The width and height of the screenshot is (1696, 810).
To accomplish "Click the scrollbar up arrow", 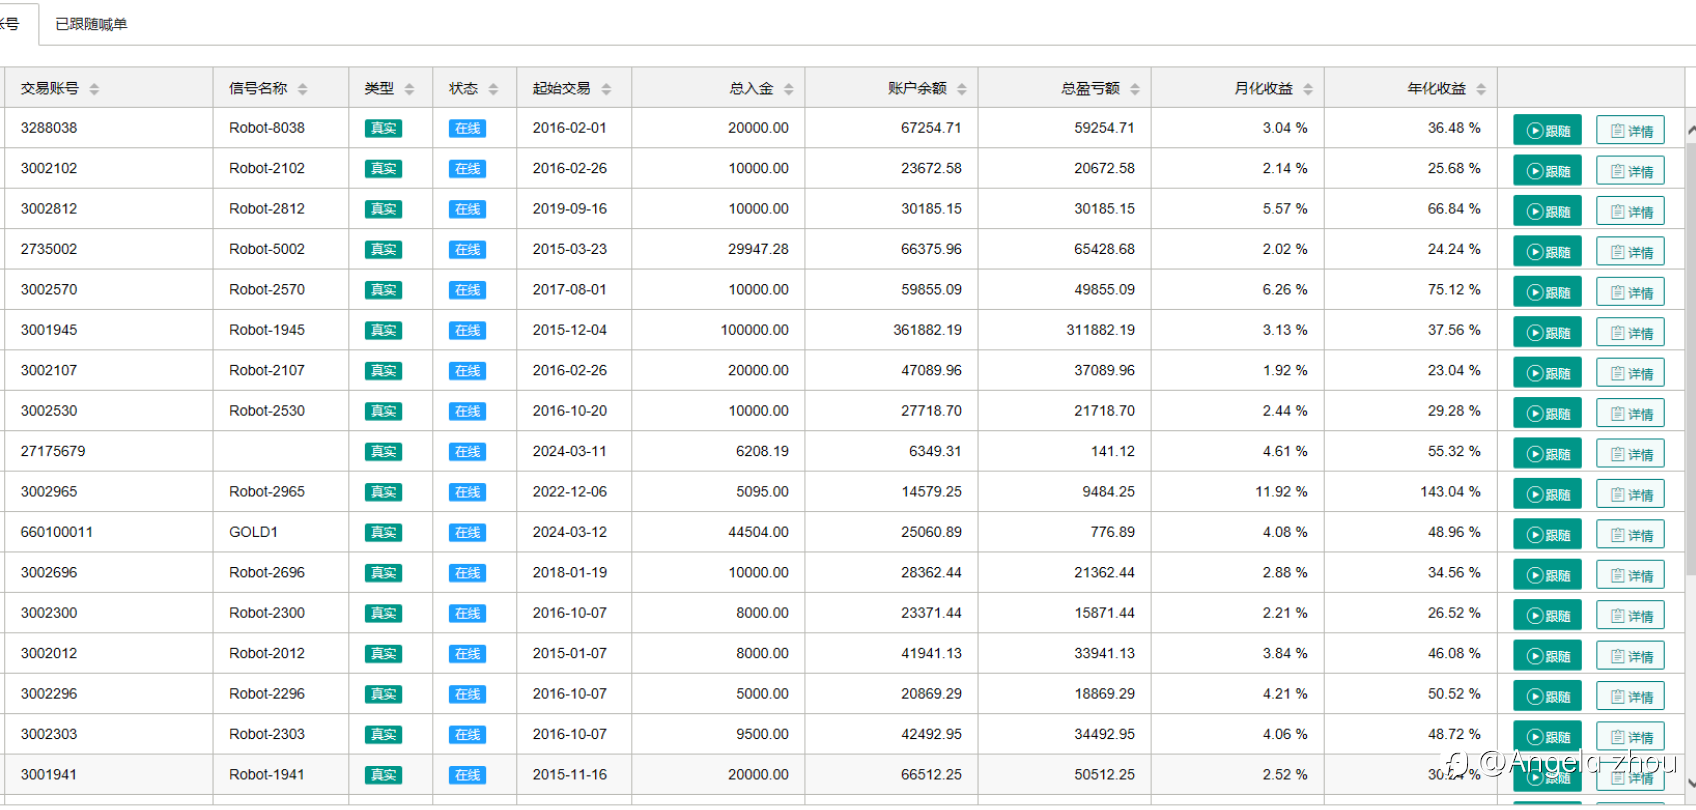I will pyautogui.click(x=1690, y=130).
